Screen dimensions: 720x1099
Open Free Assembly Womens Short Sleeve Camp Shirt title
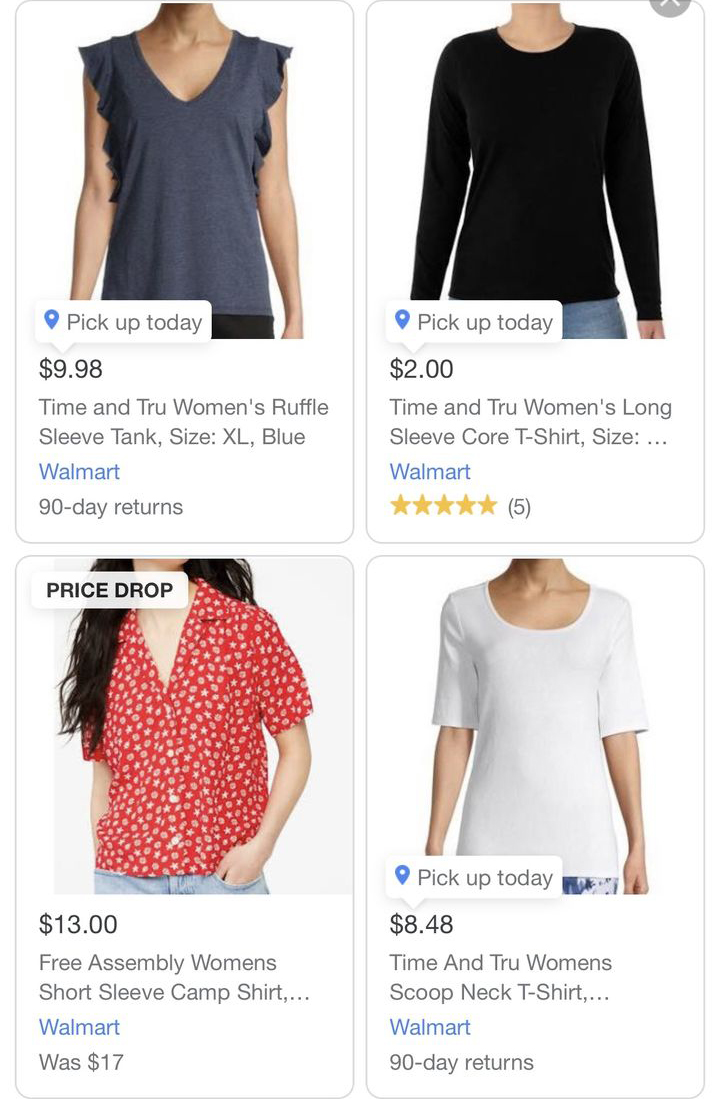click(x=173, y=977)
